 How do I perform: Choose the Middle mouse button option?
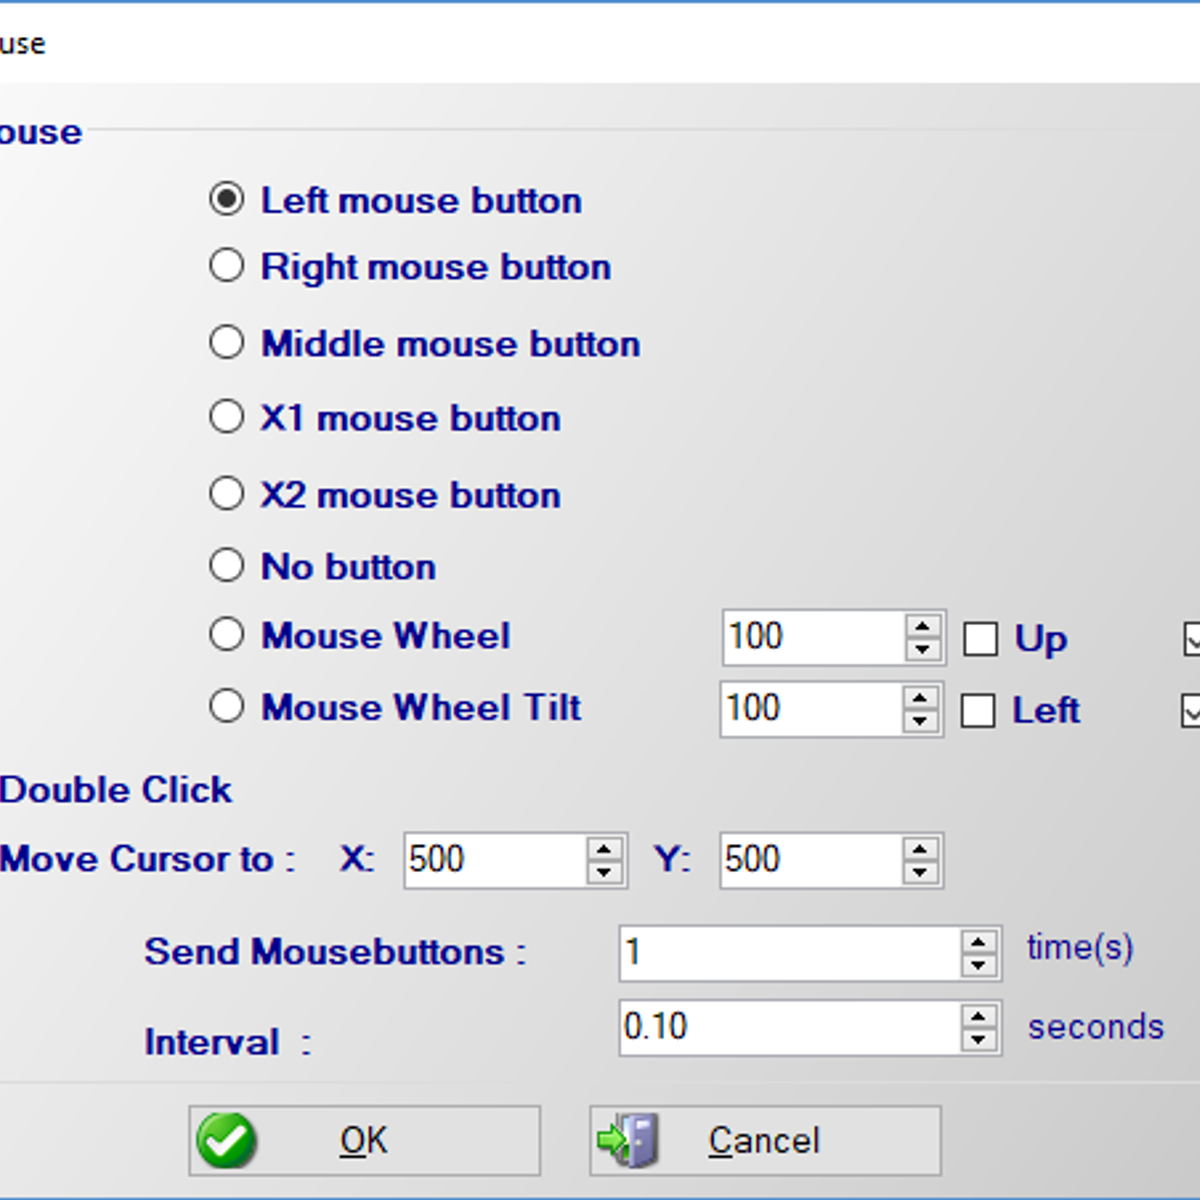(227, 341)
